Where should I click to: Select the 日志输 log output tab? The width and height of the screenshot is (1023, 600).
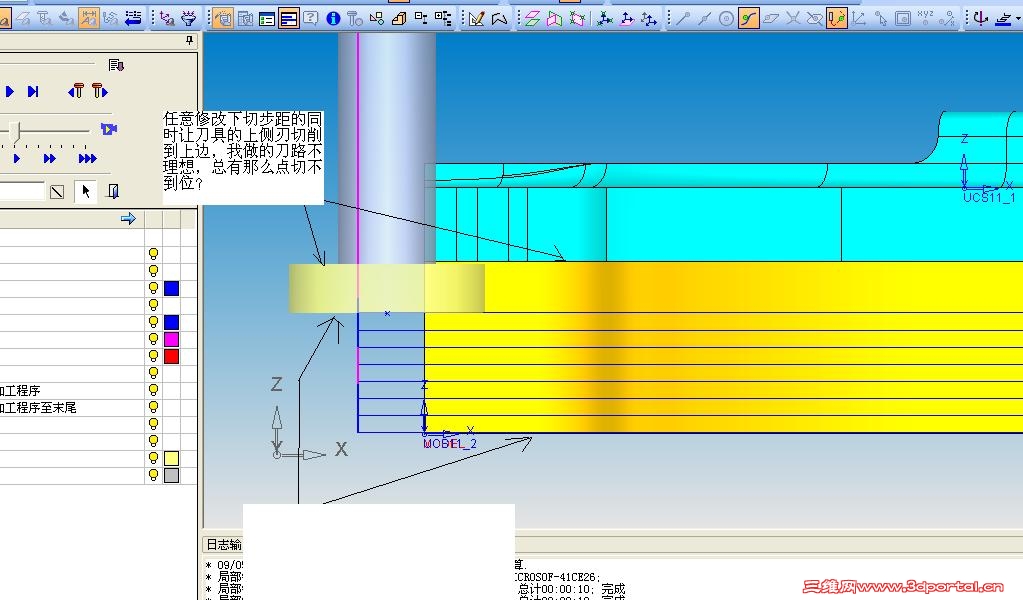point(223,545)
